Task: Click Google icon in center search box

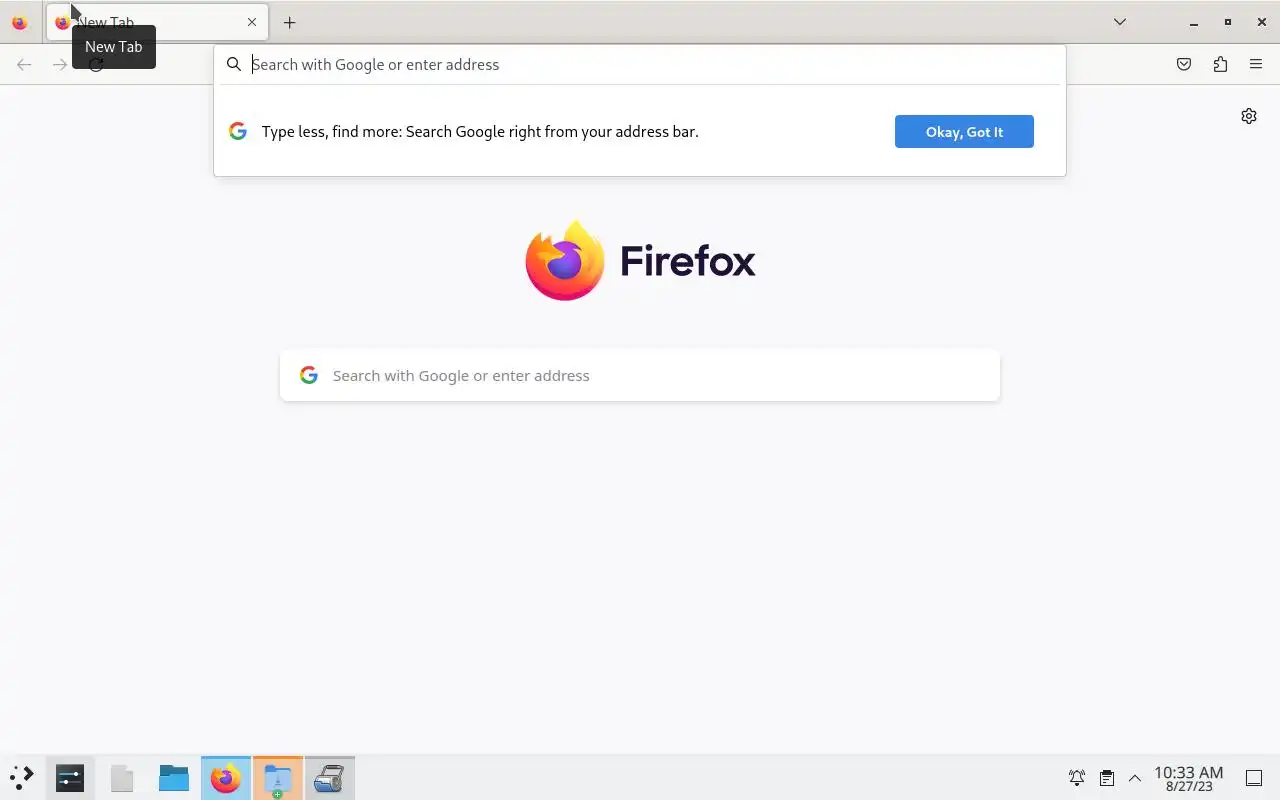Action: click(x=309, y=375)
